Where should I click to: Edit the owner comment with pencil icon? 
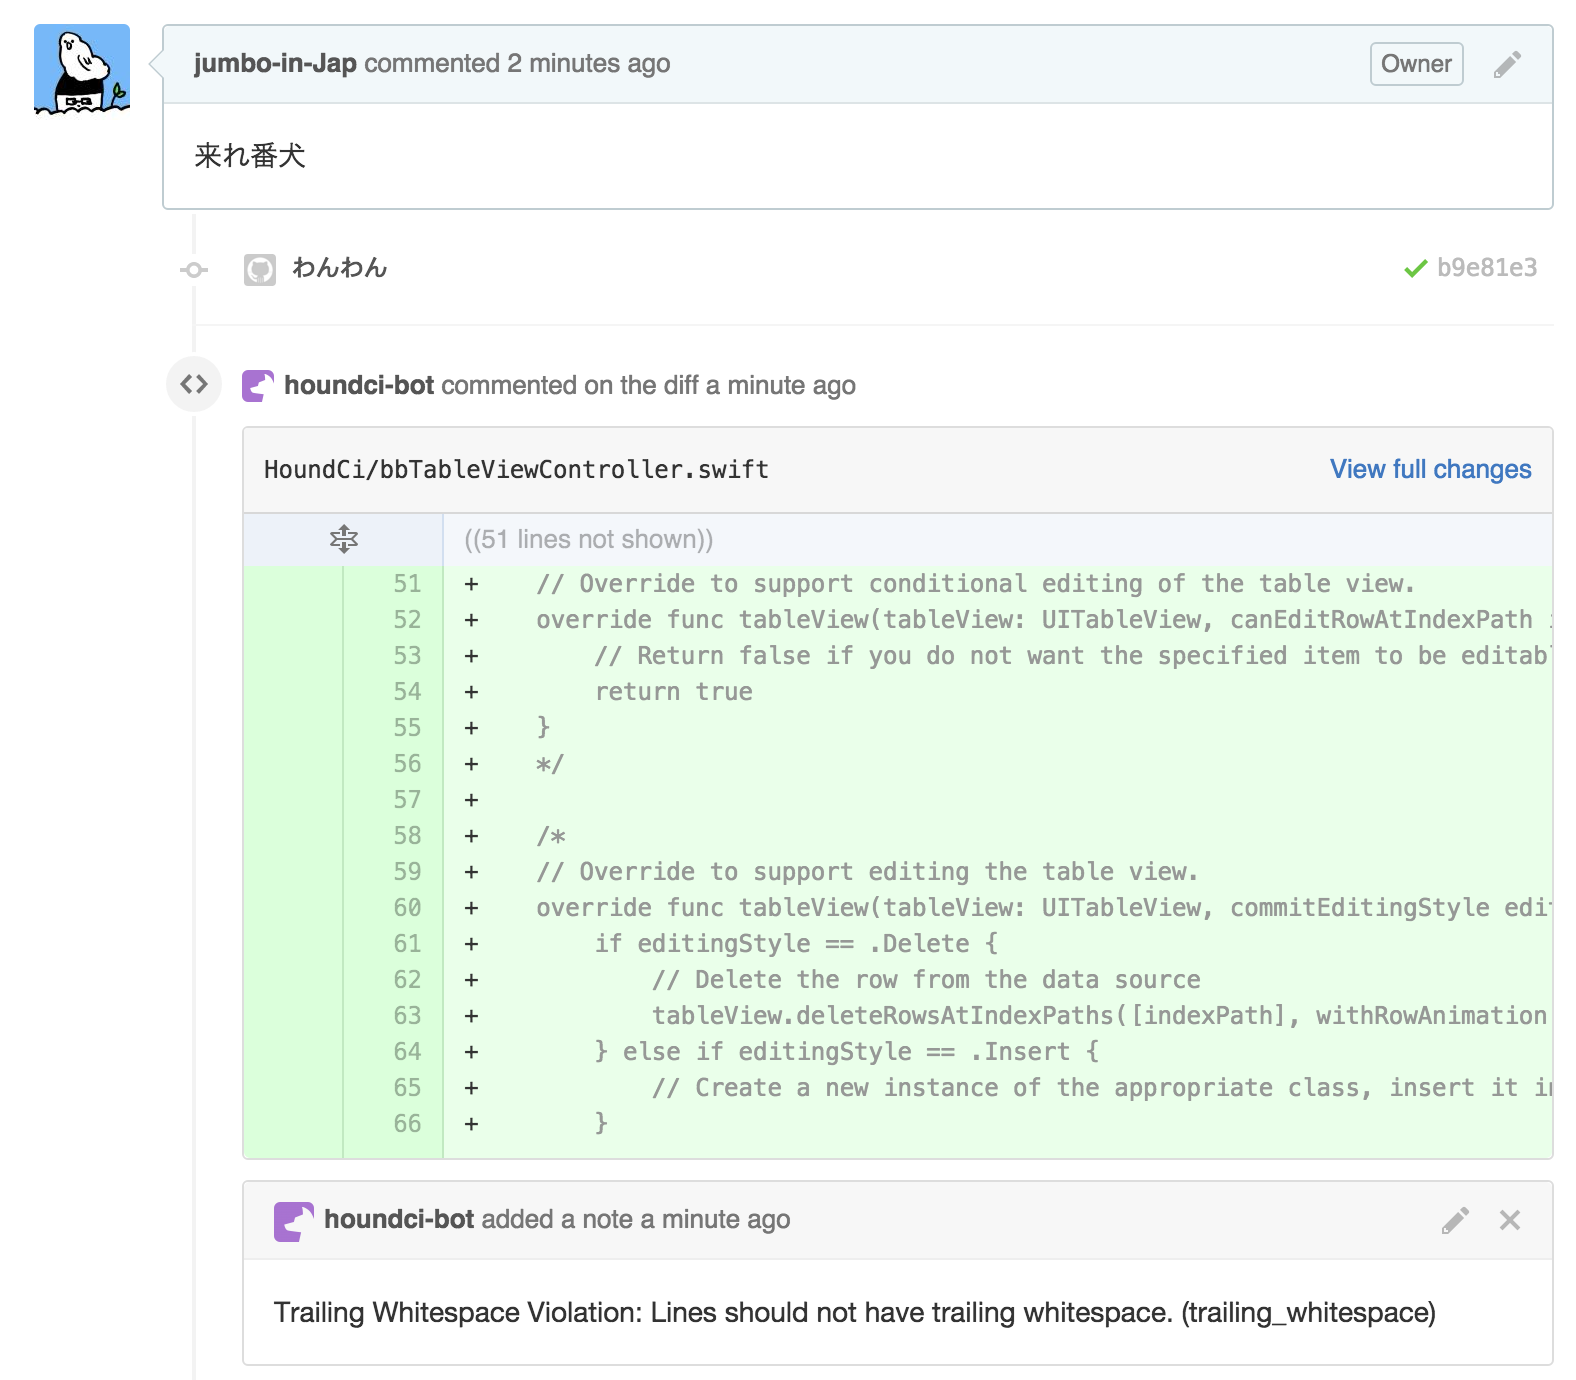1507,65
